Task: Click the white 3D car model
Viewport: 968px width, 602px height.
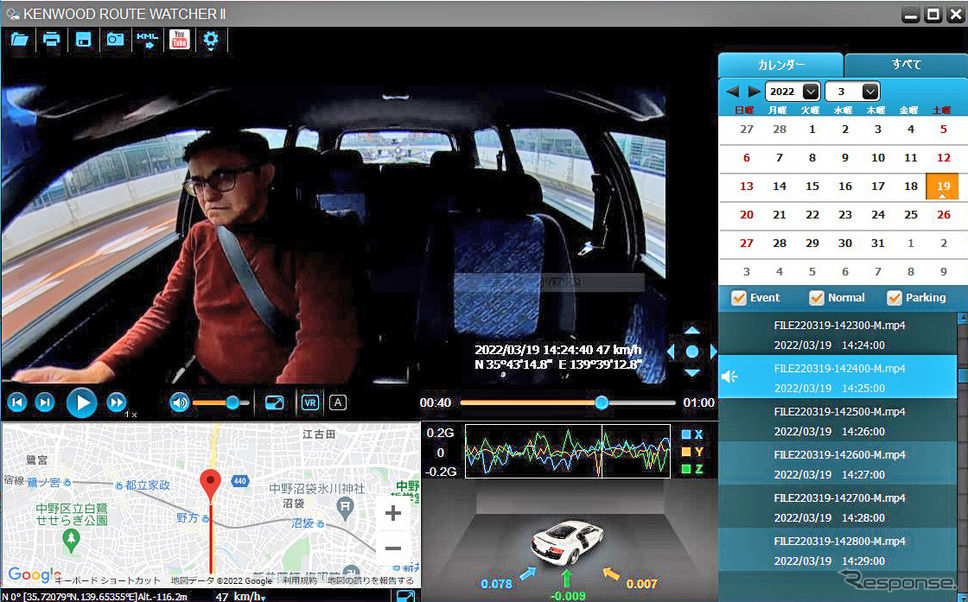Action: (x=567, y=543)
